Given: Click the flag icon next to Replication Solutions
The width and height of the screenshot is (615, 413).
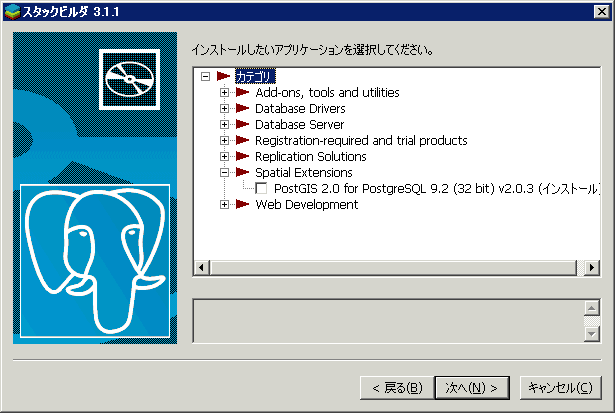Looking at the screenshot, I should click(242, 156).
